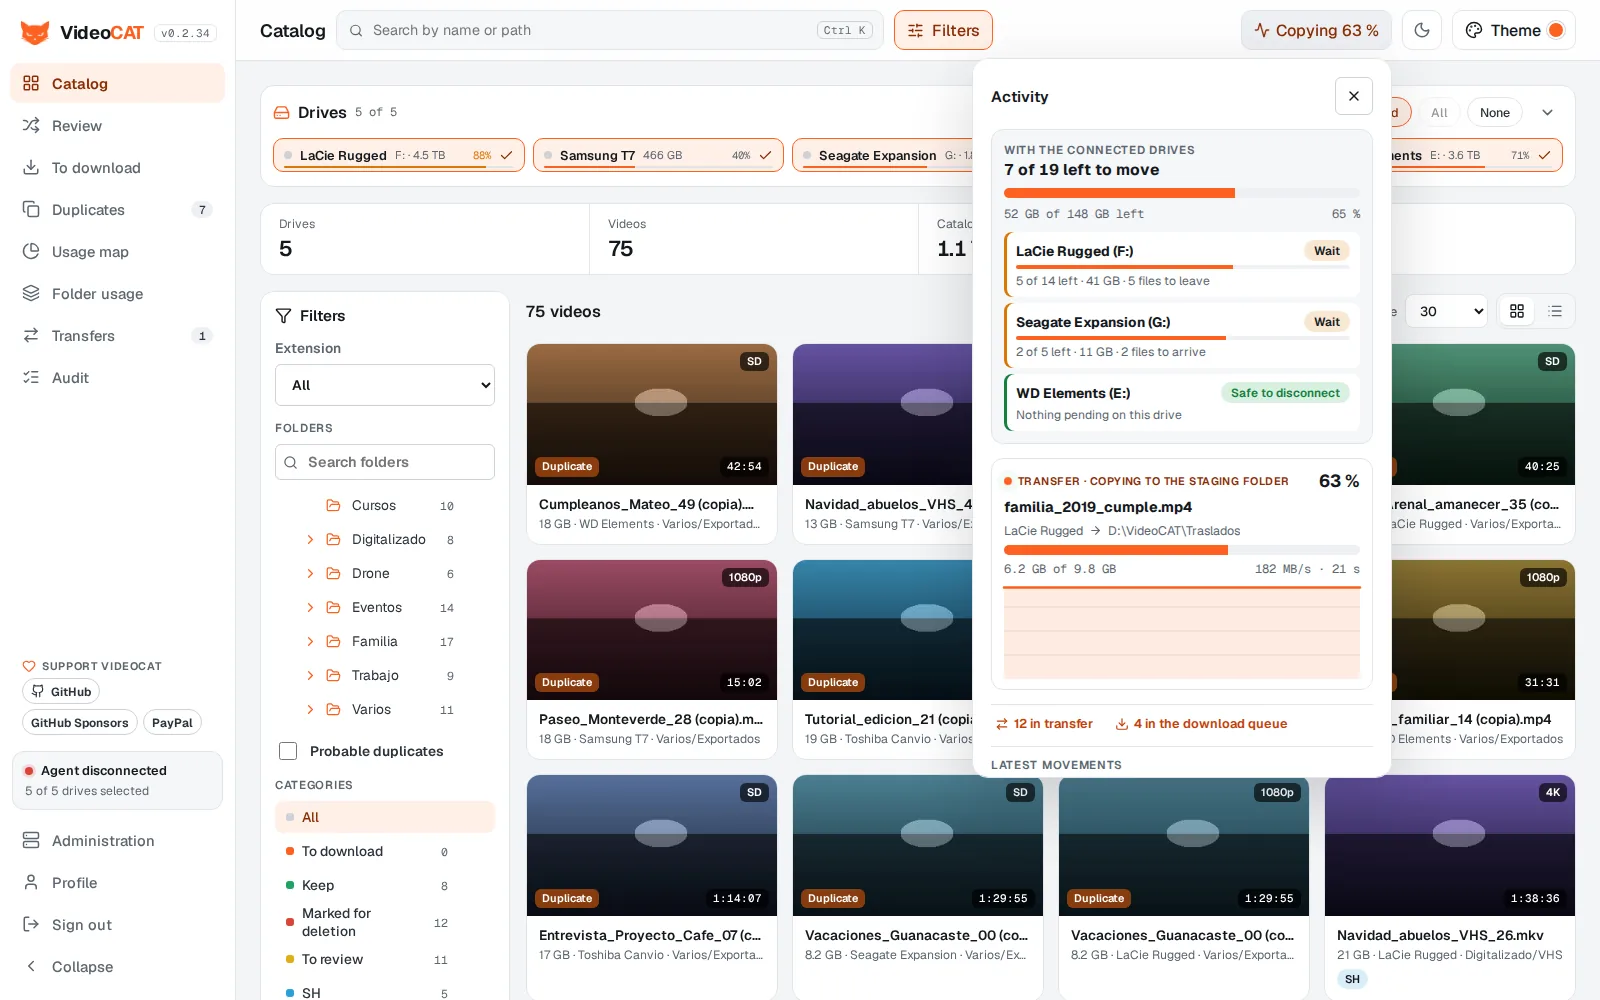Open the Cumpleanos_Mateo_49 video thumbnail

[652, 414]
